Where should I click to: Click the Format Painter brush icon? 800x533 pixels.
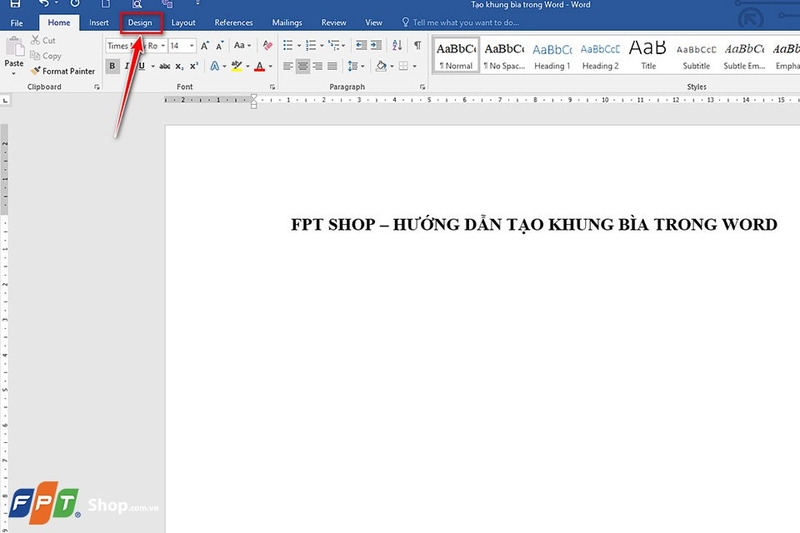[35, 71]
